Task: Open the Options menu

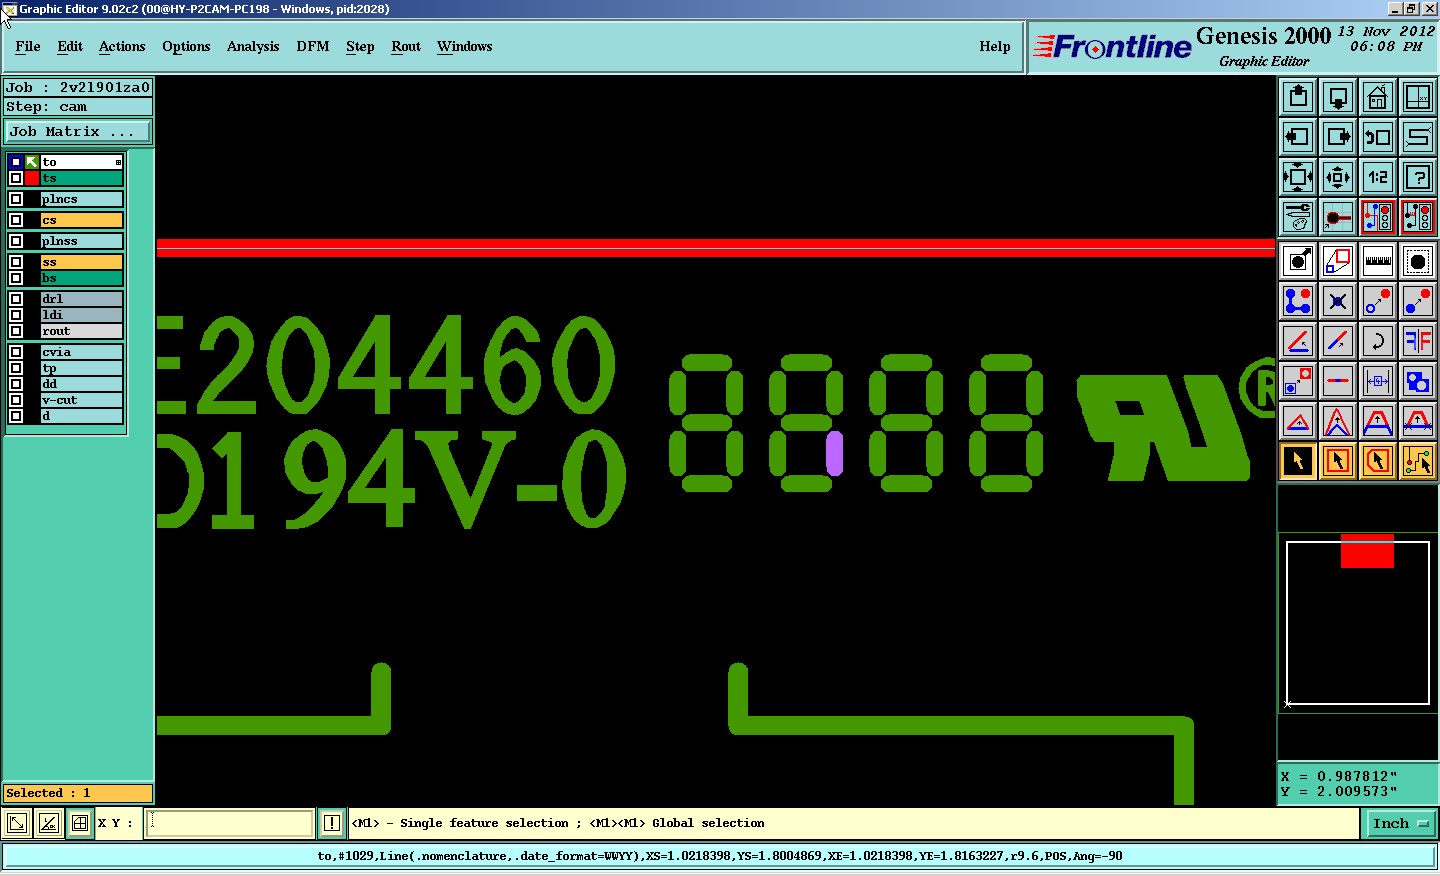Action: point(186,46)
